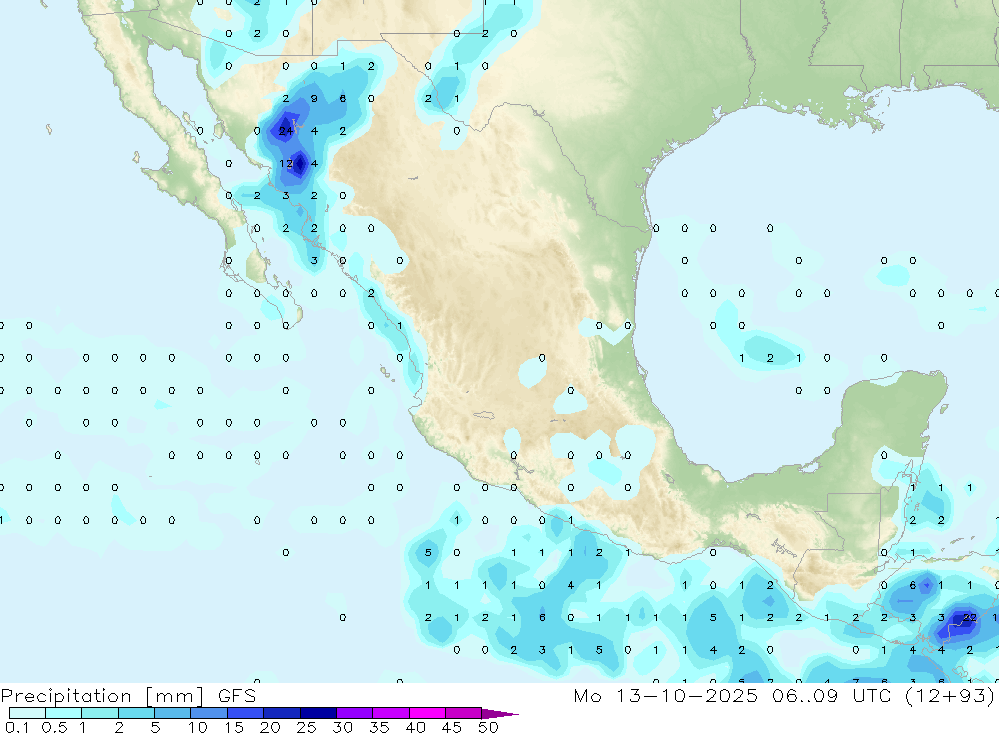Click legend label "0.5"

coord(54,727)
